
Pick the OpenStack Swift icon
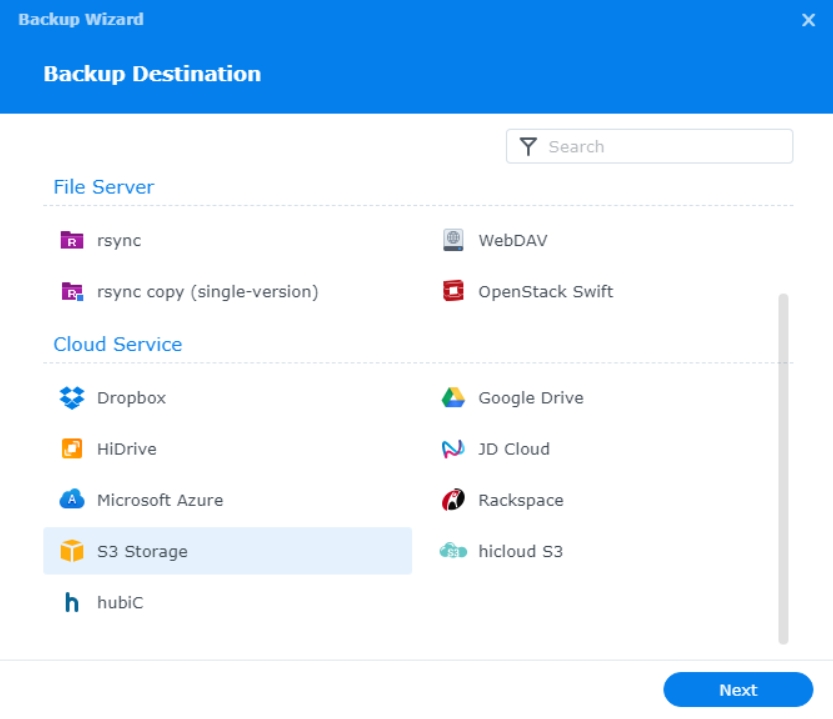(453, 292)
